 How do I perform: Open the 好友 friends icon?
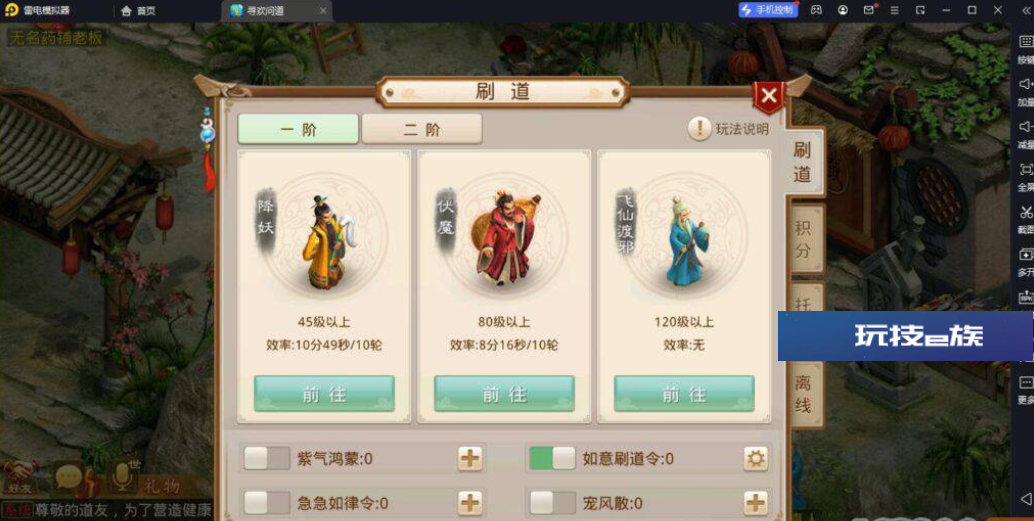[x=20, y=477]
